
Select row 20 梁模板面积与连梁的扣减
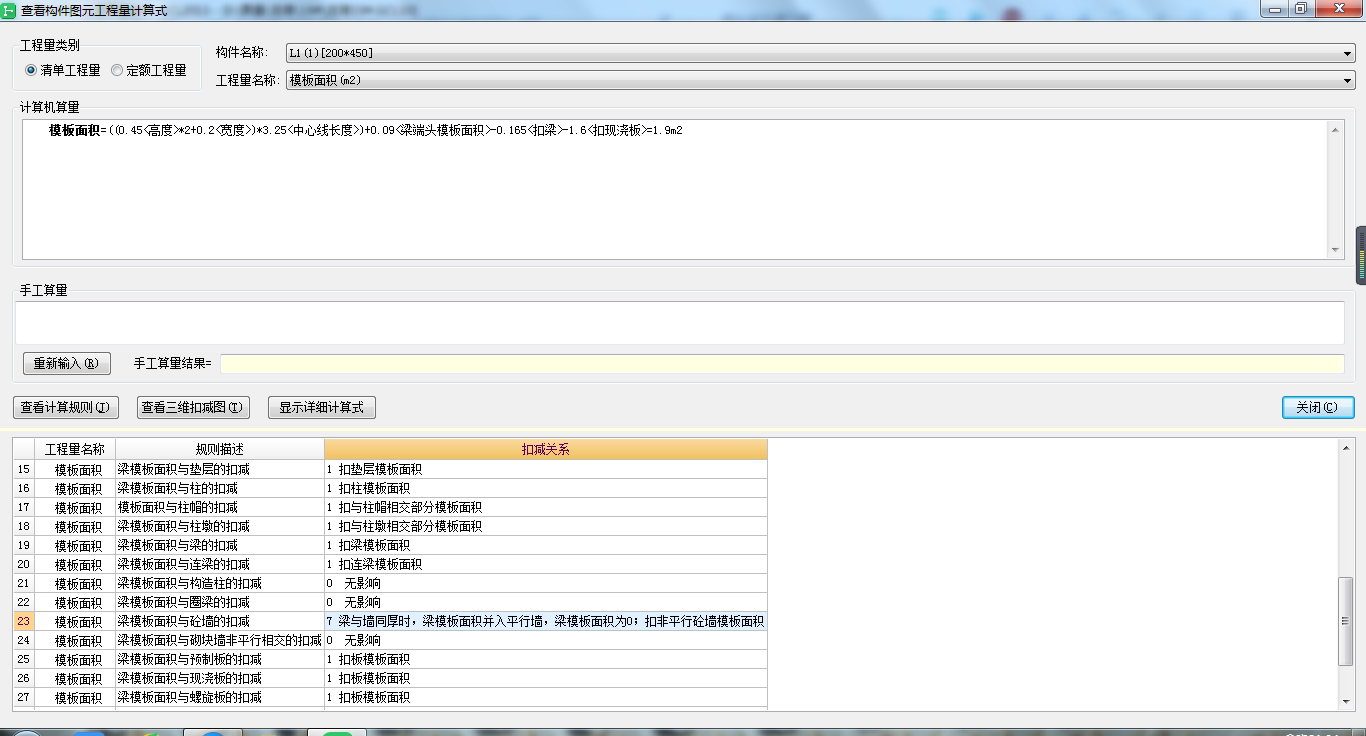[390, 564]
